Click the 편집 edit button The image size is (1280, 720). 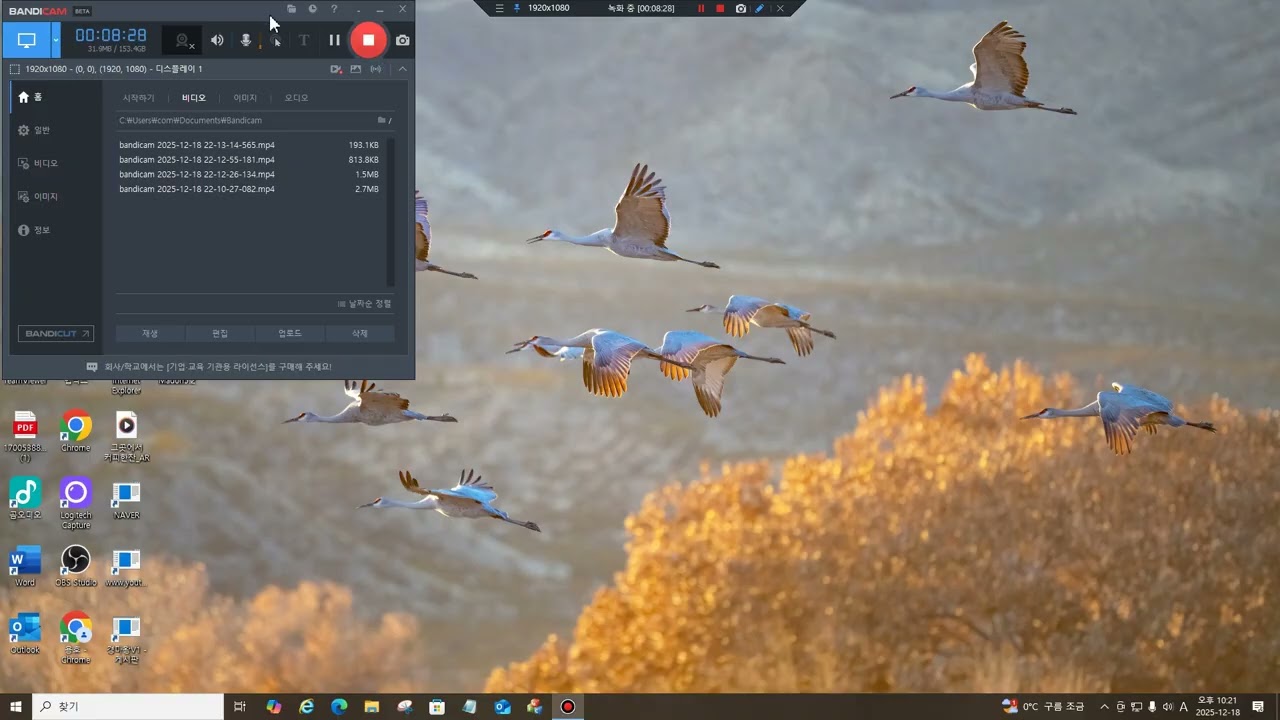click(220, 333)
